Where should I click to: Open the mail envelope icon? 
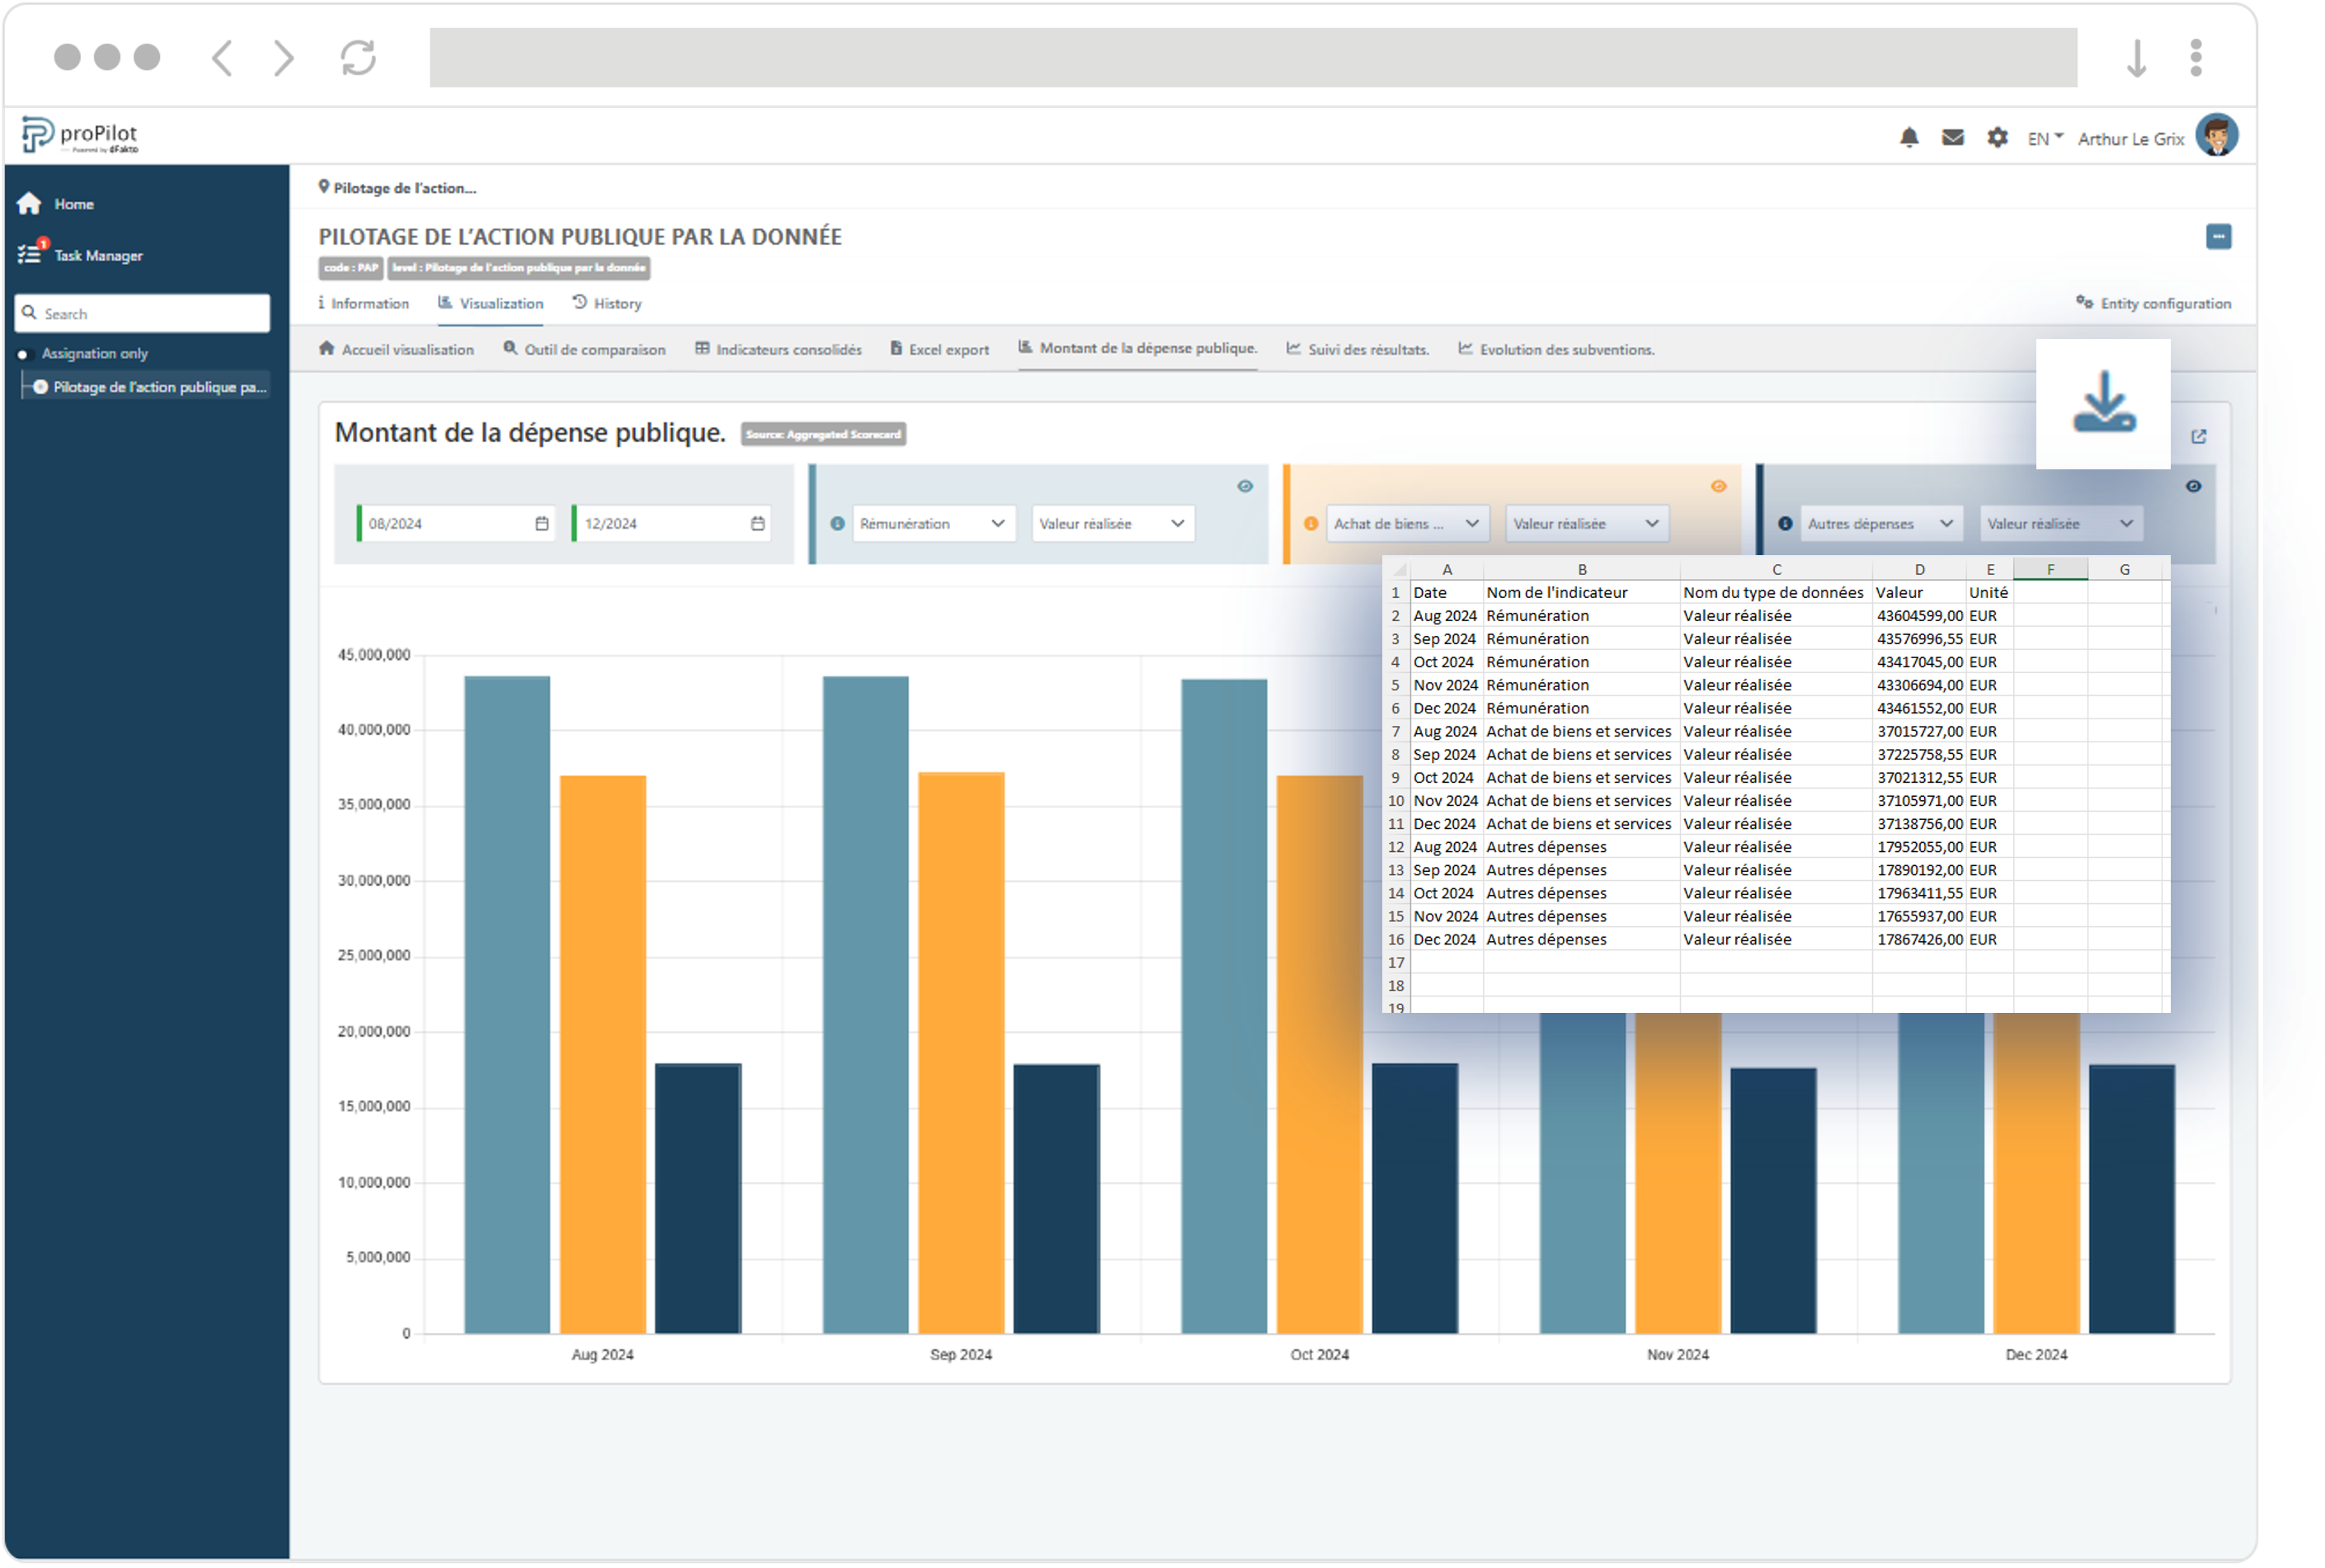coord(1952,138)
